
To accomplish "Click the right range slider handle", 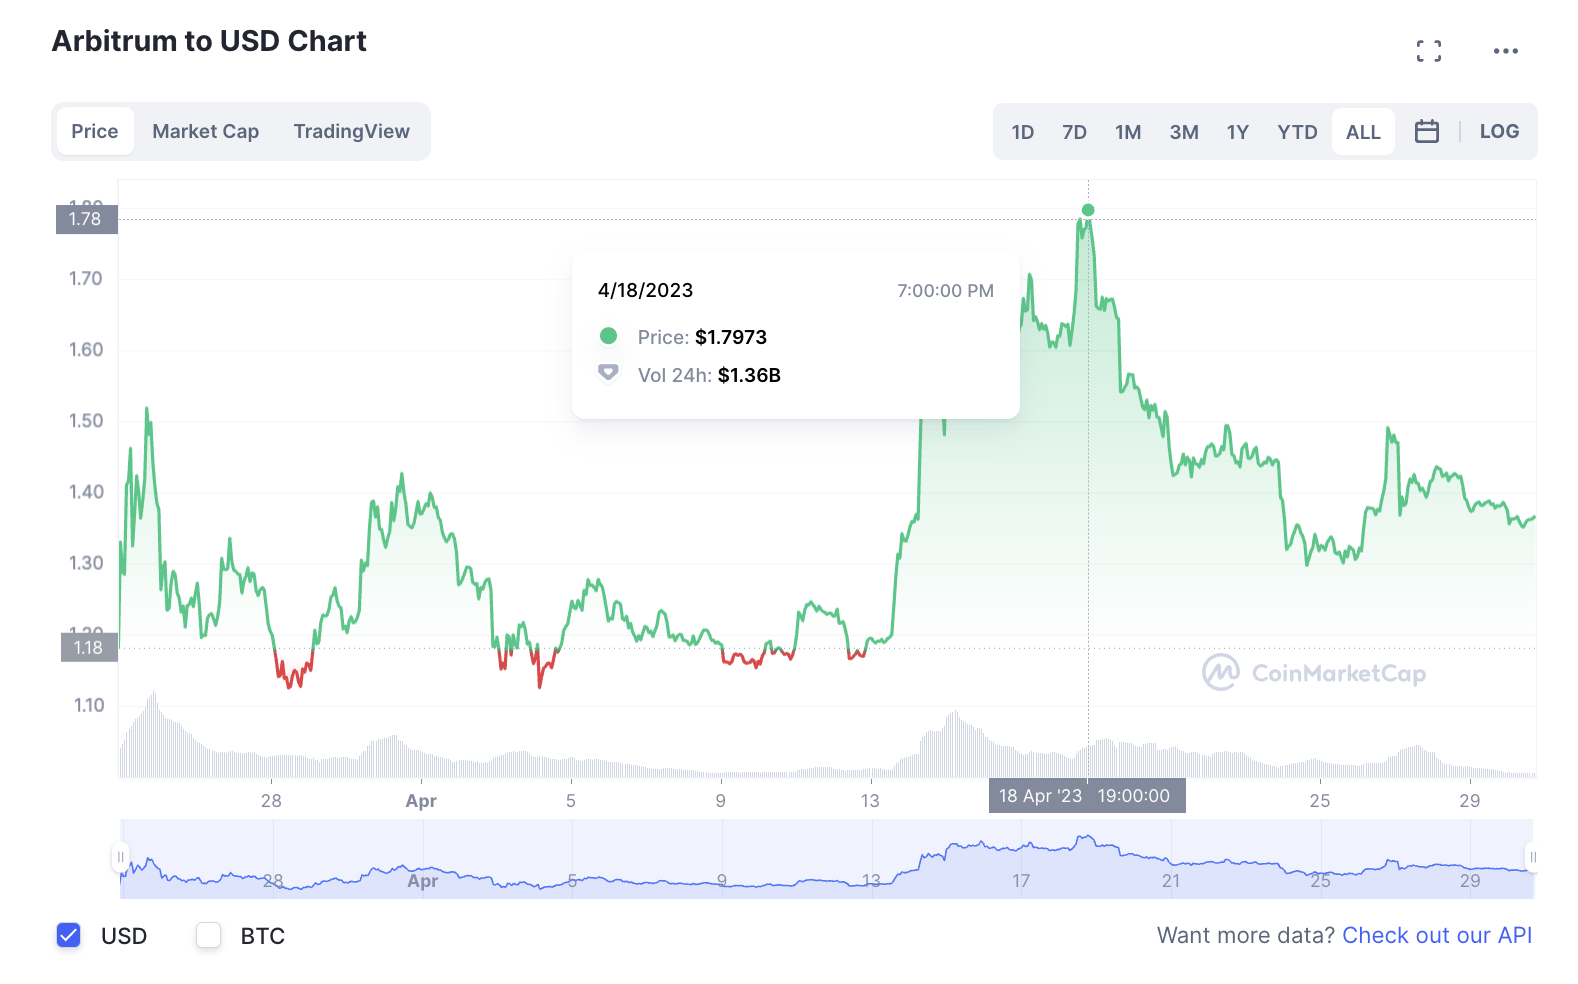I will (x=1532, y=857).
